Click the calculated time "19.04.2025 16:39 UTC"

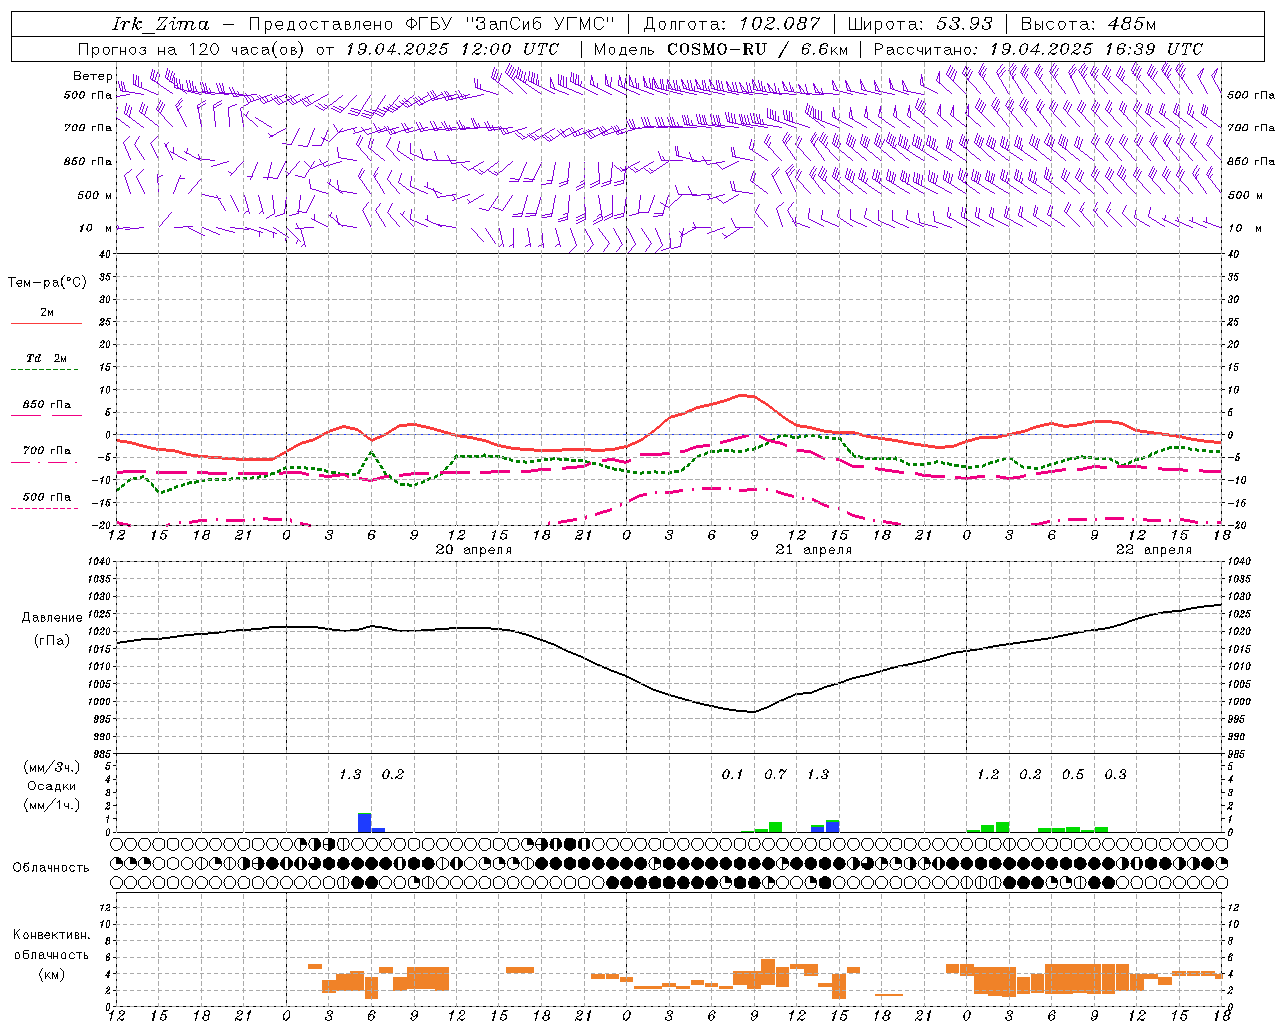[x=1096, y=49]
